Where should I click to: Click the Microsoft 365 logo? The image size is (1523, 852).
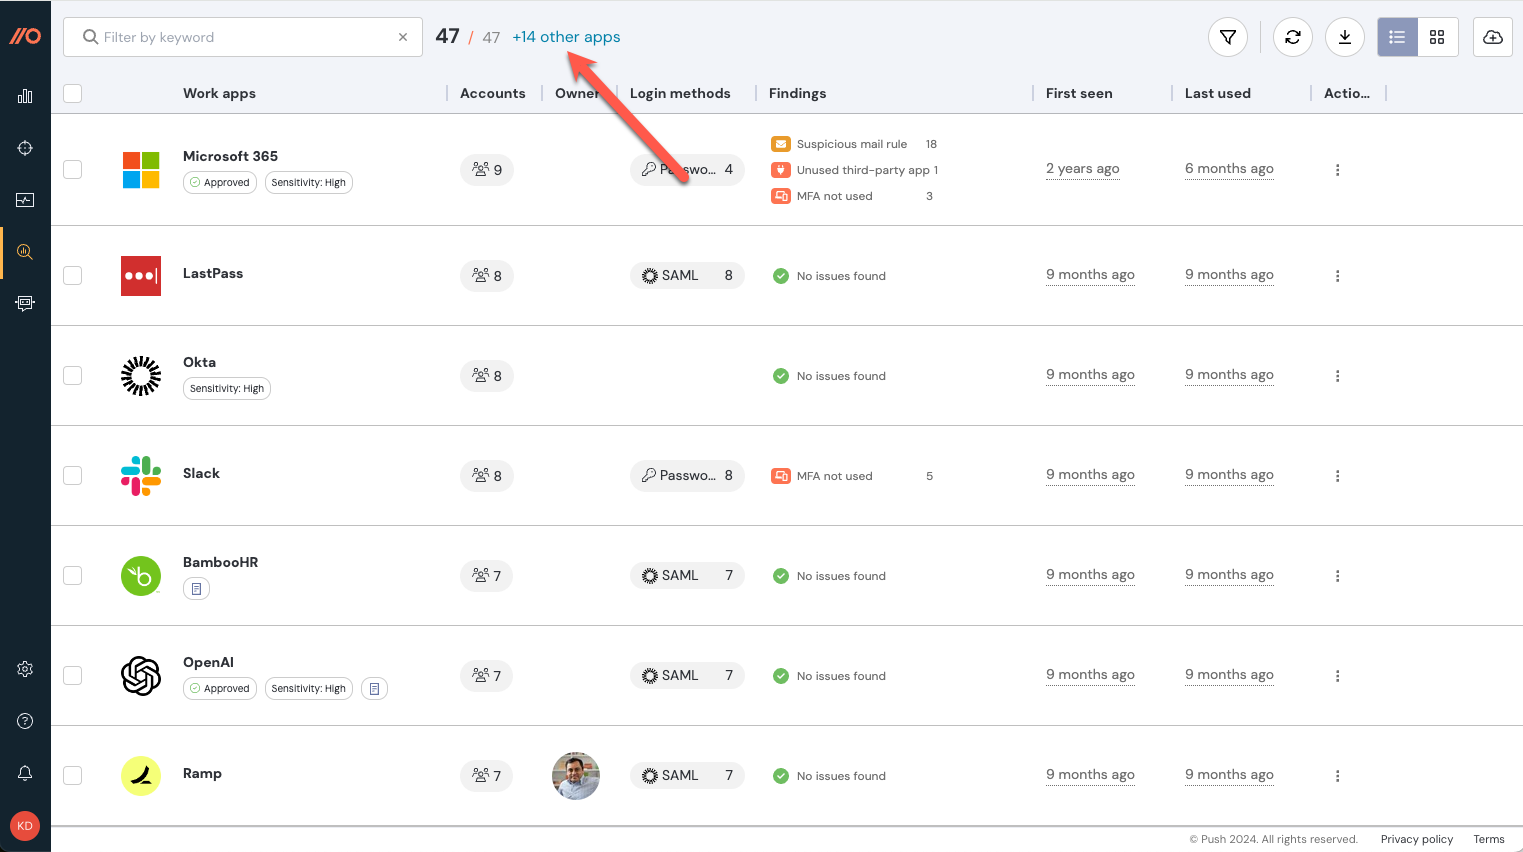(x=141, y=170)
